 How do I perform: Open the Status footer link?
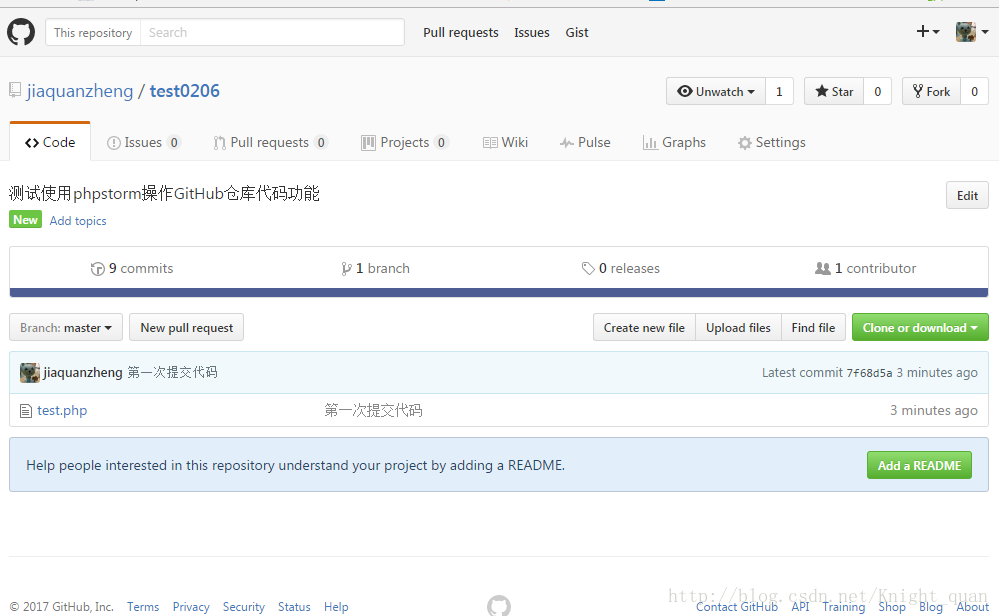coord(294,606)
